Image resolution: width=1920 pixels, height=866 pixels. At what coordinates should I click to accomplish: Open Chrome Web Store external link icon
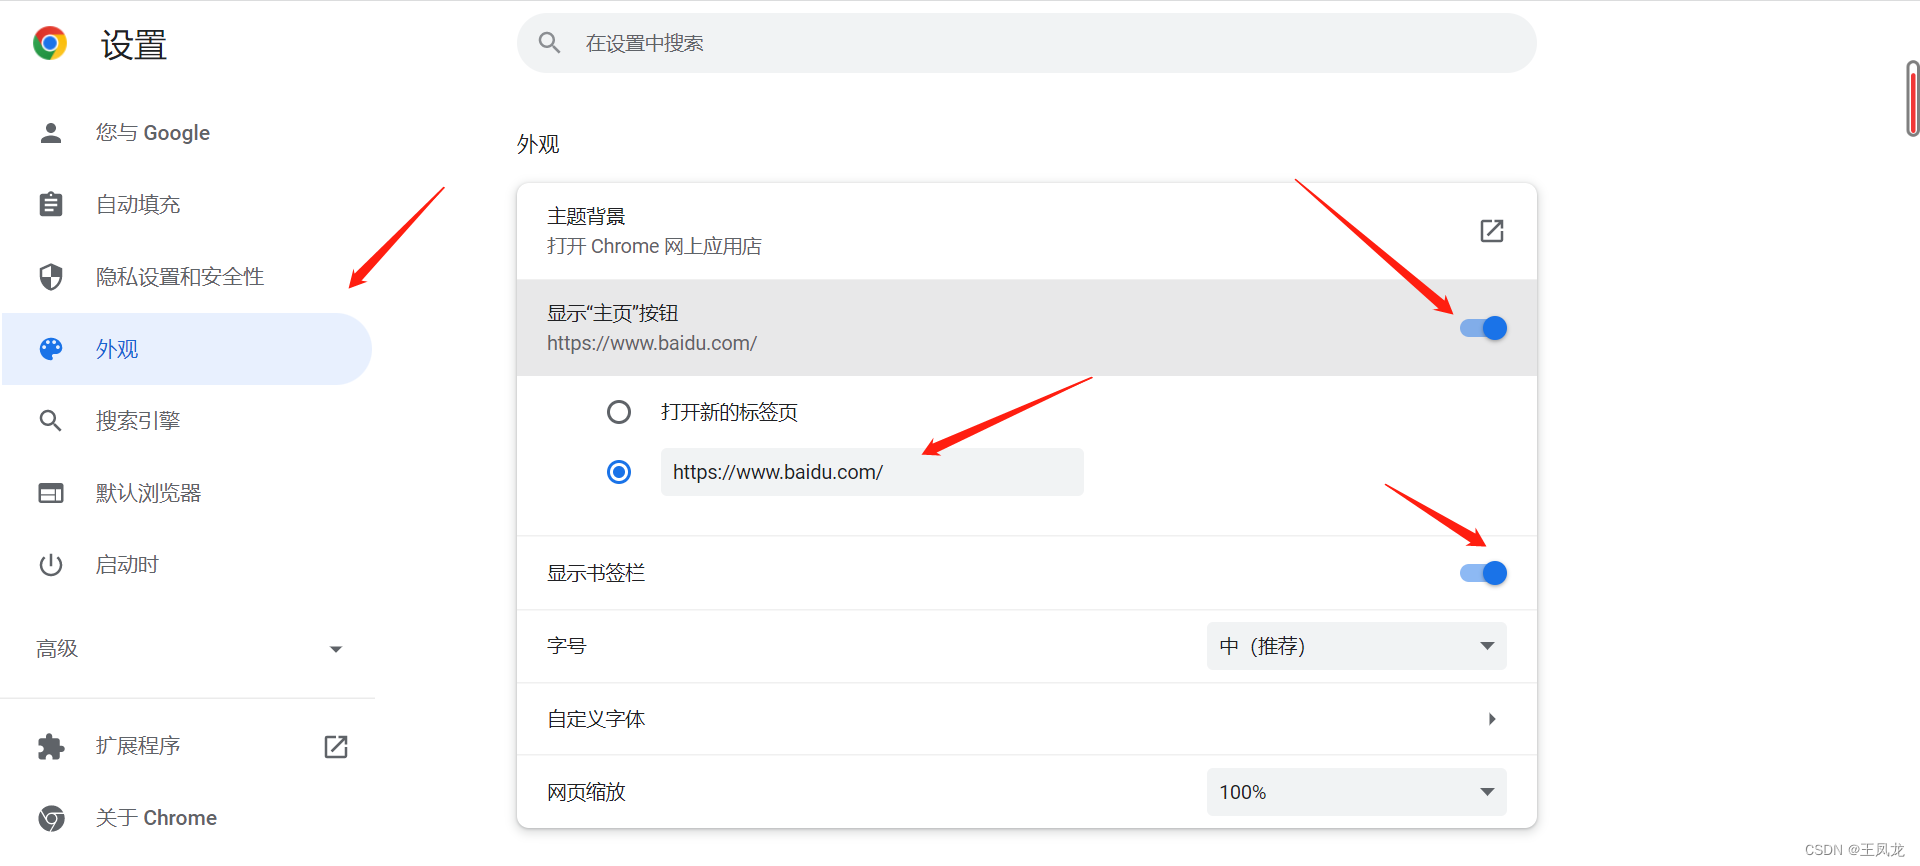tap(1491, 231)
